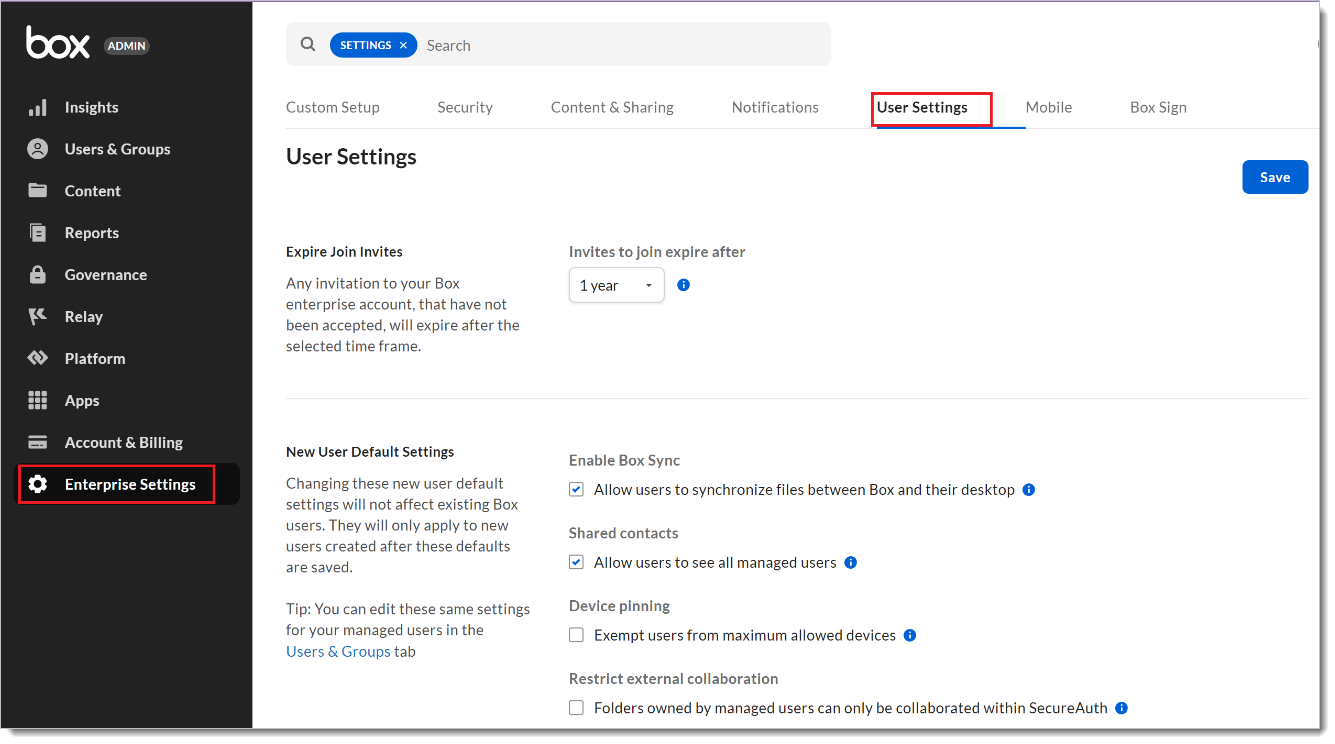Click the Users & Groups person icon
1335x744 pixels.
click(x=38, y=149)
